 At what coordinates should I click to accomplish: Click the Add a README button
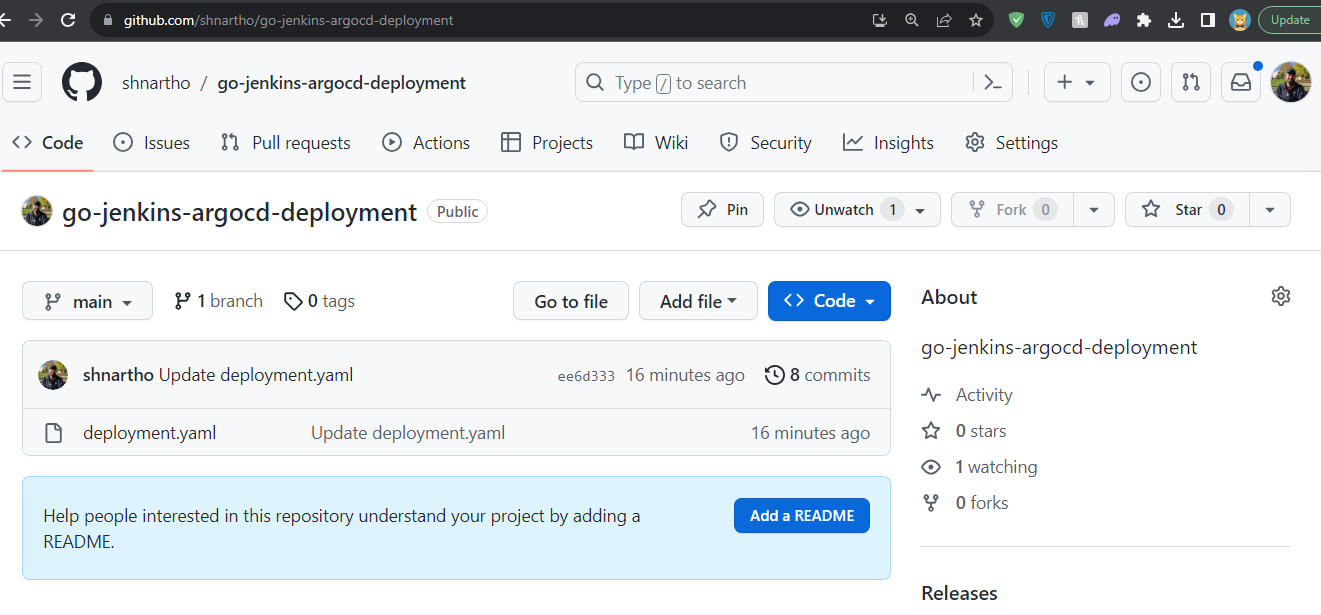[x=802, y=516]
